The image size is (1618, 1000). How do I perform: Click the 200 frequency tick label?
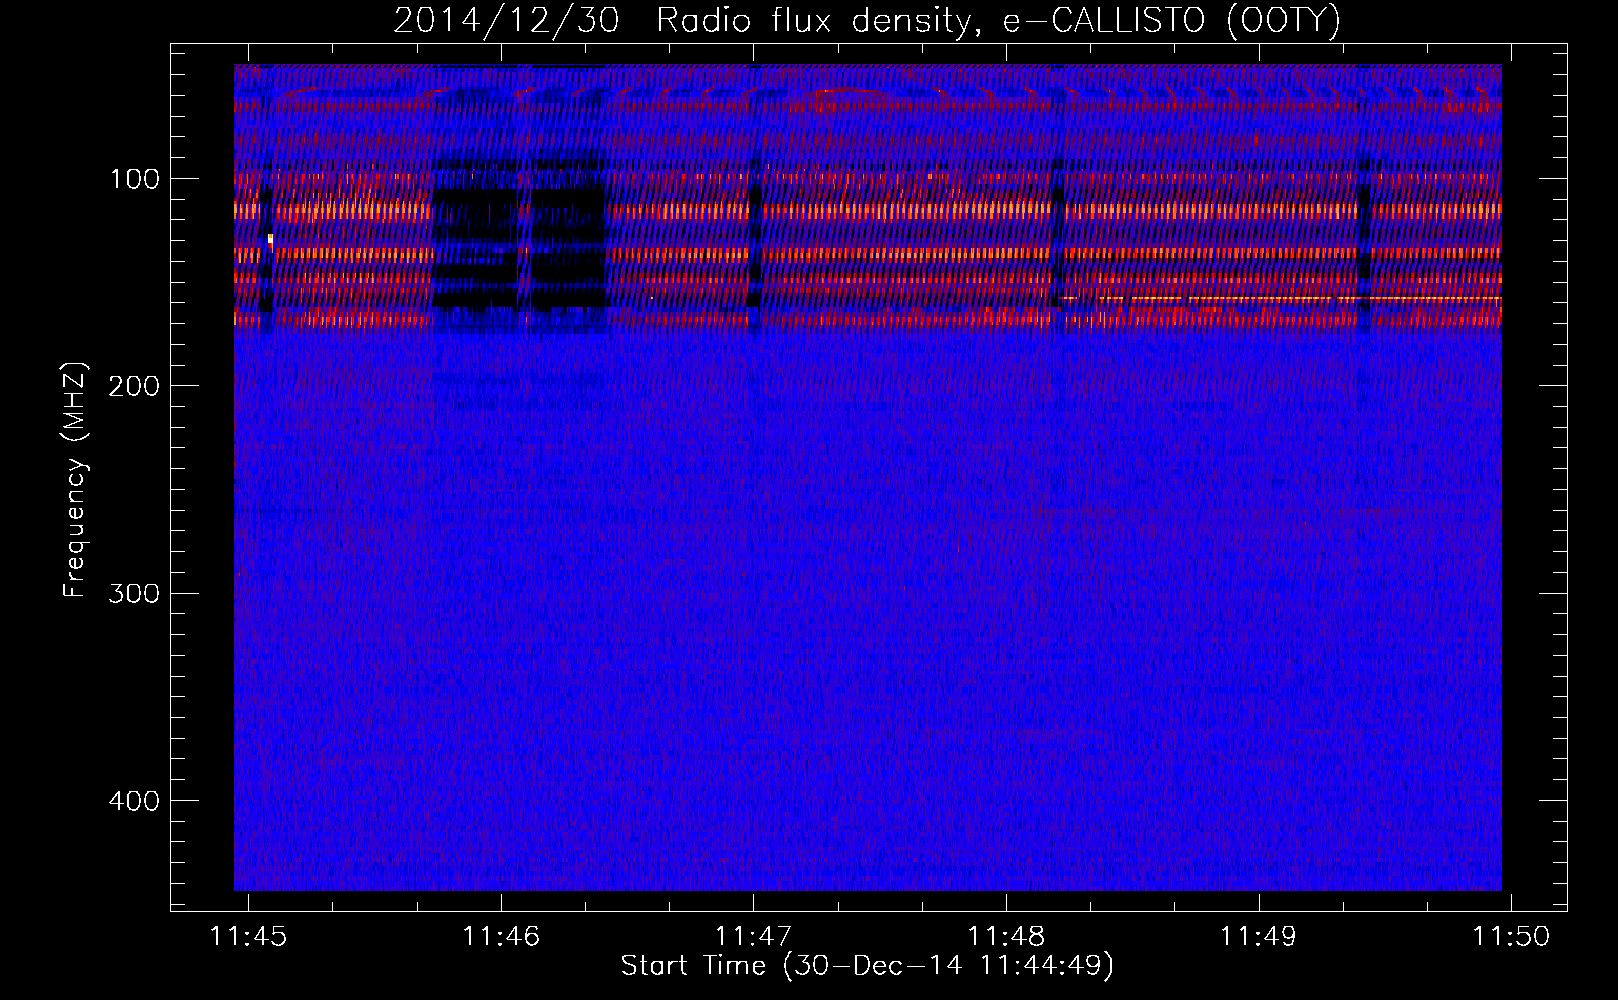click(x=135, y=386)
